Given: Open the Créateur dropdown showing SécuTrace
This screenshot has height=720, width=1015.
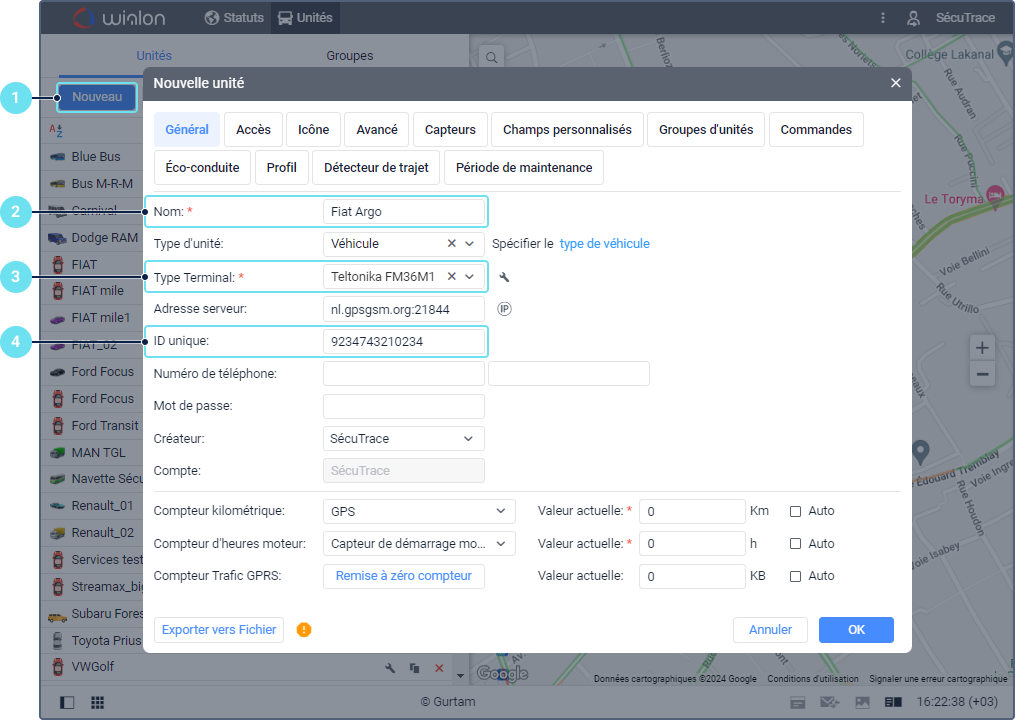Looking at the screenshot, I should (x=403, y=438).
